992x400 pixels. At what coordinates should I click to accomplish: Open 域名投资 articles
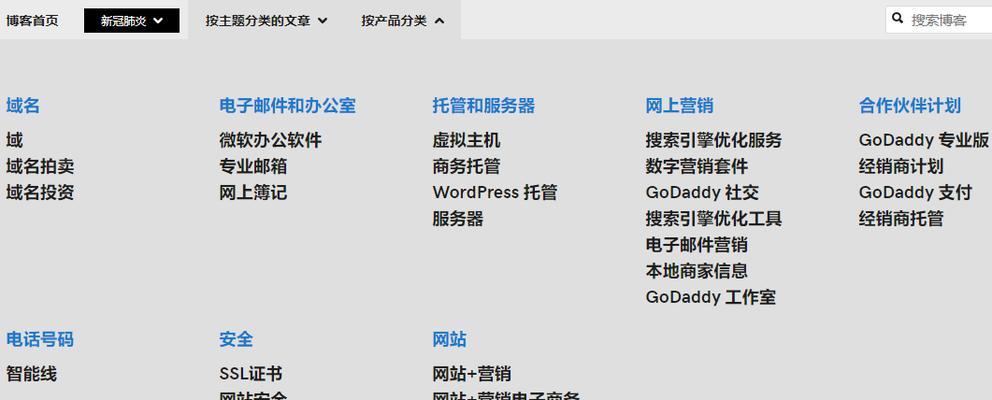click(x=40, y=192)
